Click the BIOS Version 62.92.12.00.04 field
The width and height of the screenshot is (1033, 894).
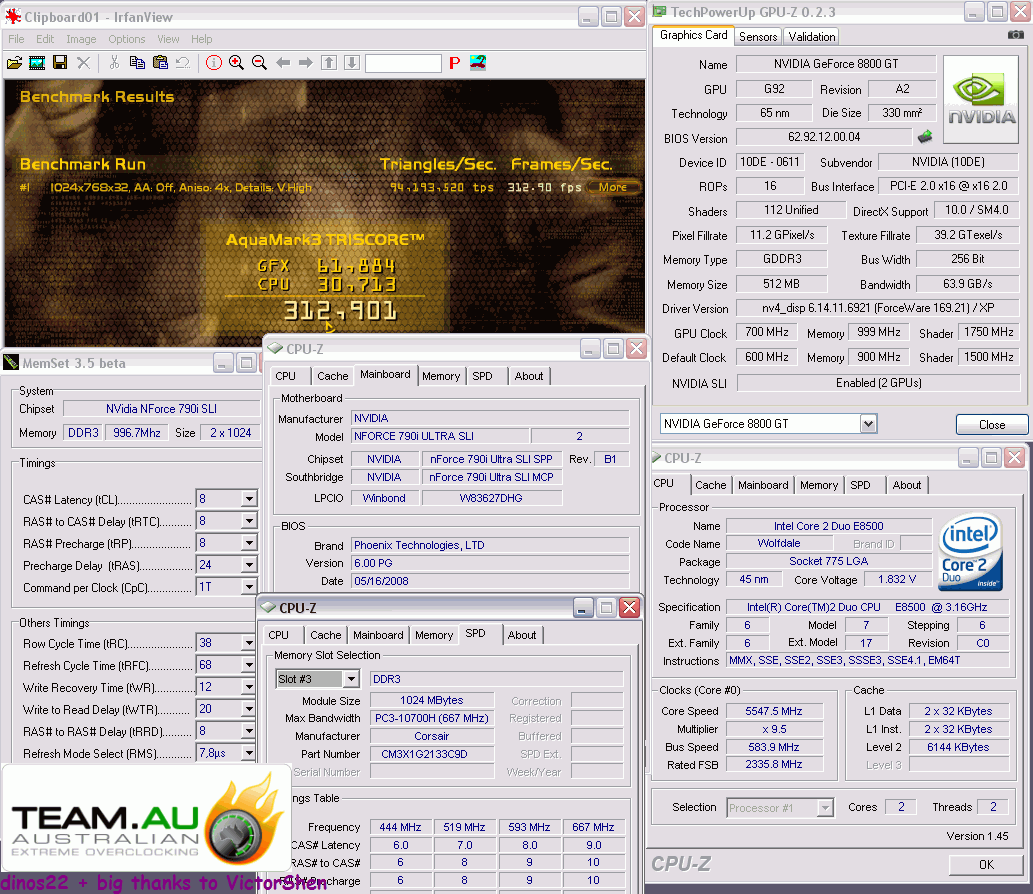[824, 137]
